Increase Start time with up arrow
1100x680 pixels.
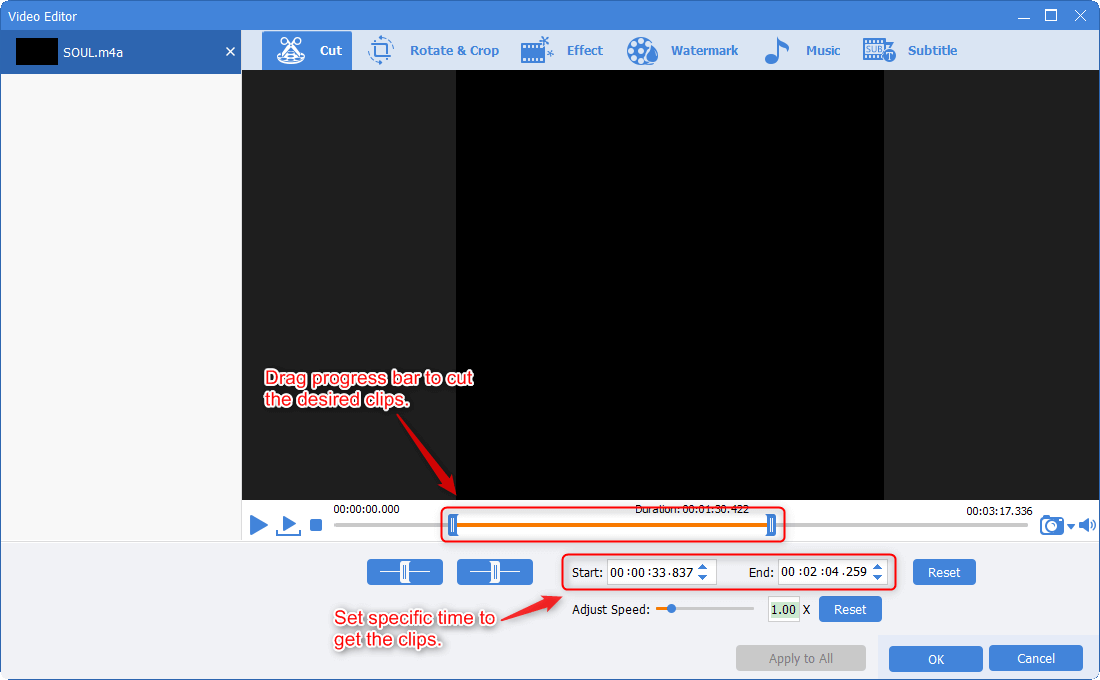click(703, 567)
